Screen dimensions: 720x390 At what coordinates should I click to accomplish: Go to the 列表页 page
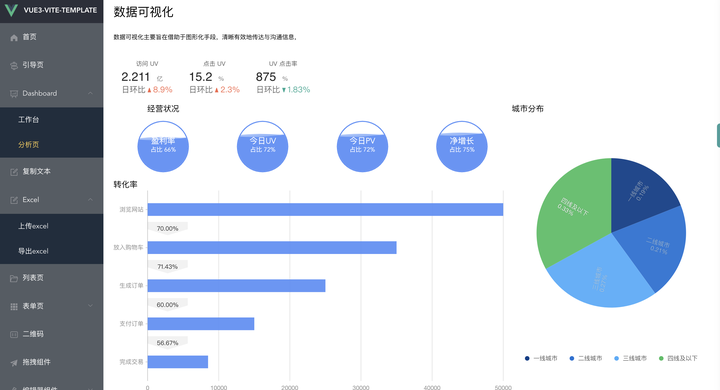[51, 278]
